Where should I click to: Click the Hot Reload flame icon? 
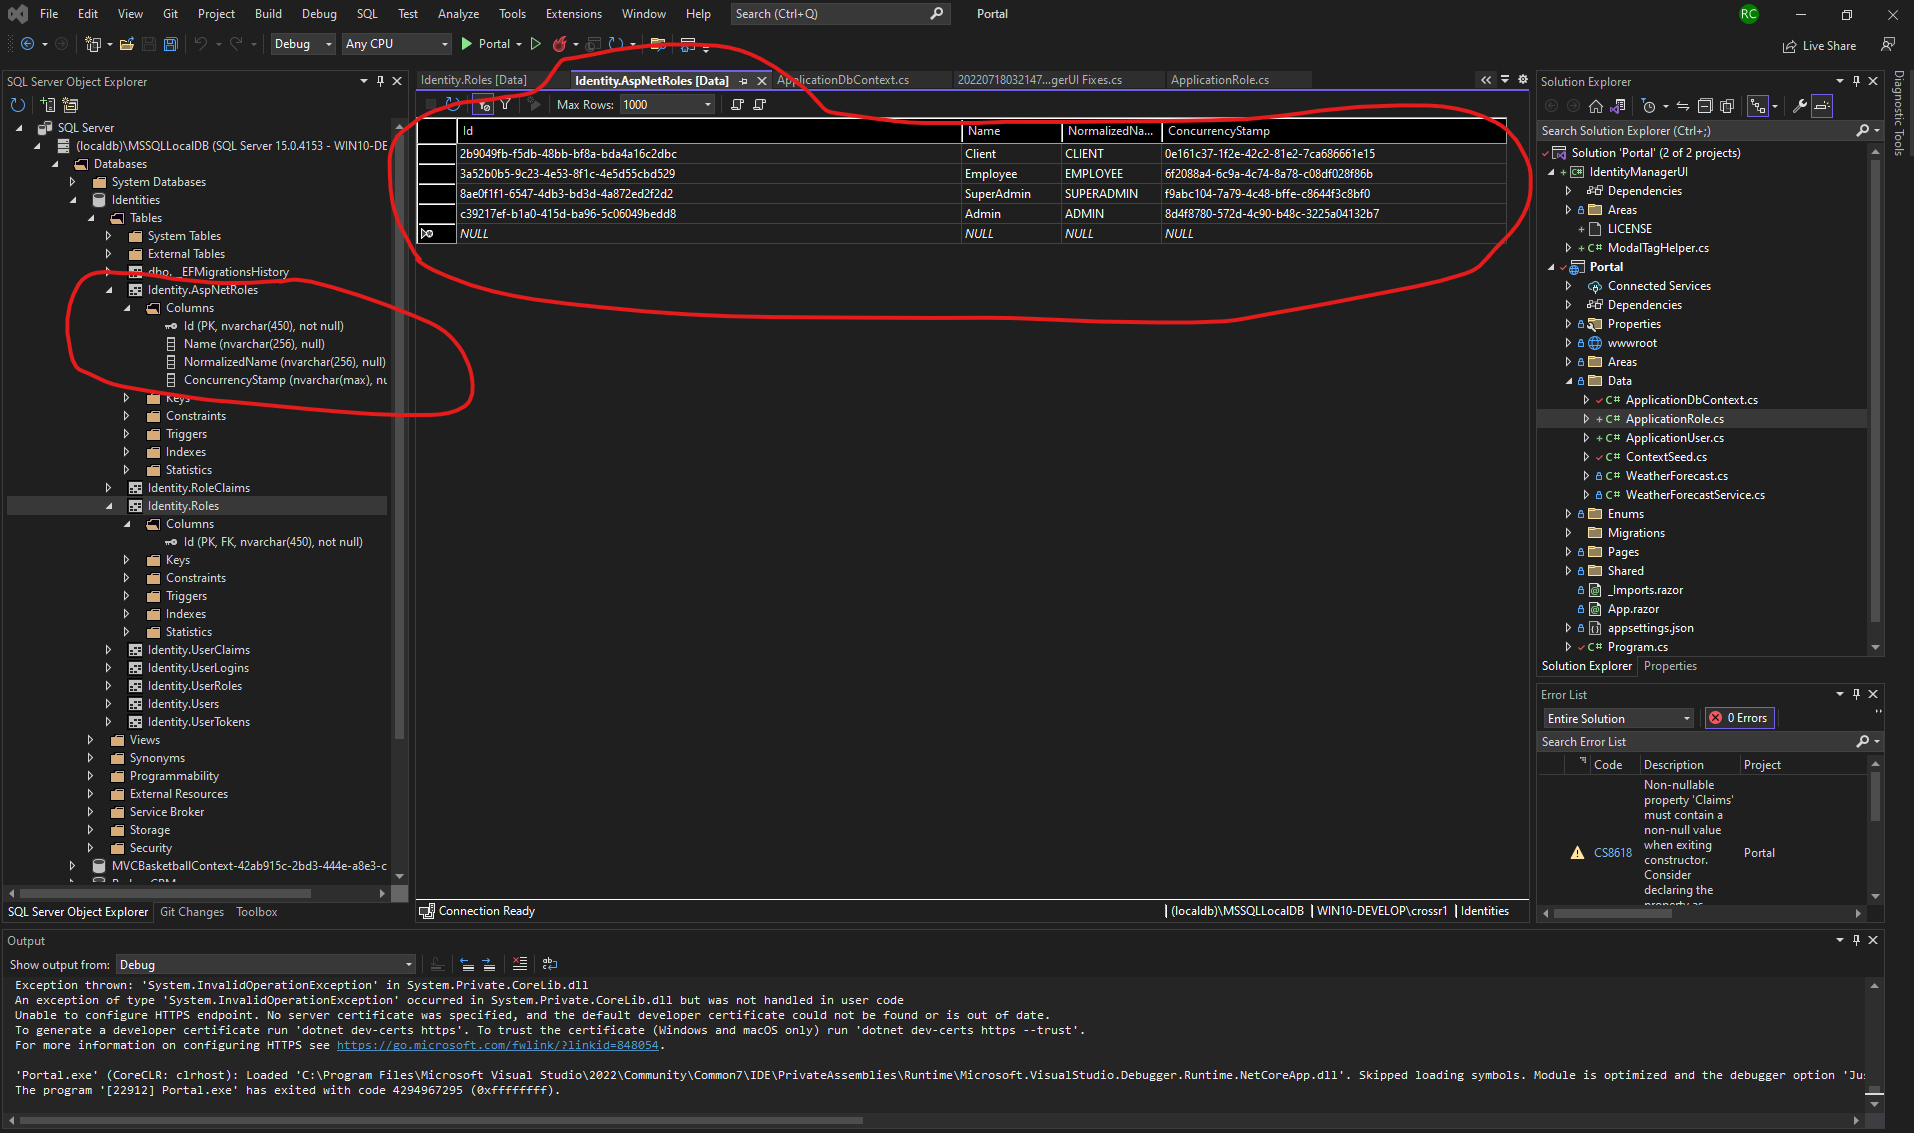[560, 44]
